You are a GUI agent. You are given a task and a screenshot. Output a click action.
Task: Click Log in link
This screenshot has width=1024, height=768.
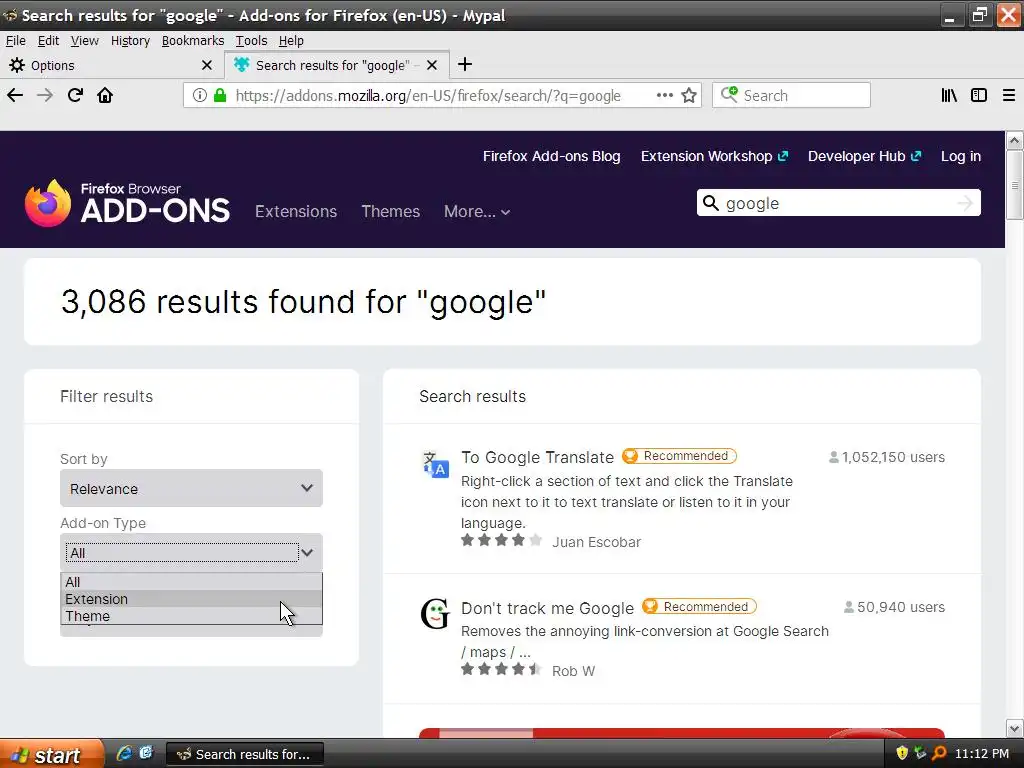click(x=961, y=156)
